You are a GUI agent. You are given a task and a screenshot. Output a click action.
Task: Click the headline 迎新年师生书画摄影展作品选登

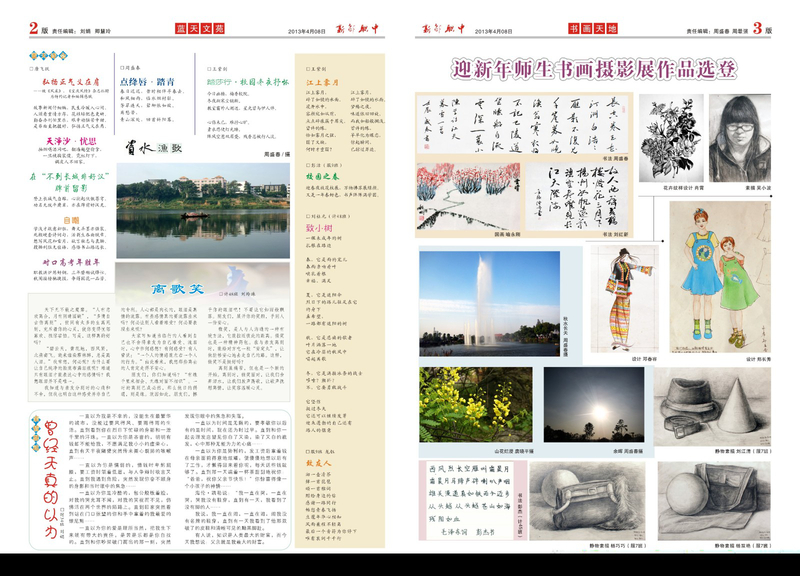tap(594, 69)
